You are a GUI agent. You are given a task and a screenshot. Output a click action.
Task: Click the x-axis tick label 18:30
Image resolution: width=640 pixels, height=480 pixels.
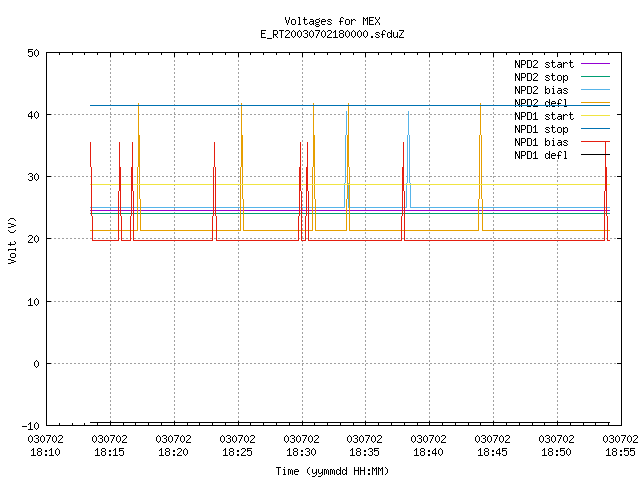click(x=301, y=452)
